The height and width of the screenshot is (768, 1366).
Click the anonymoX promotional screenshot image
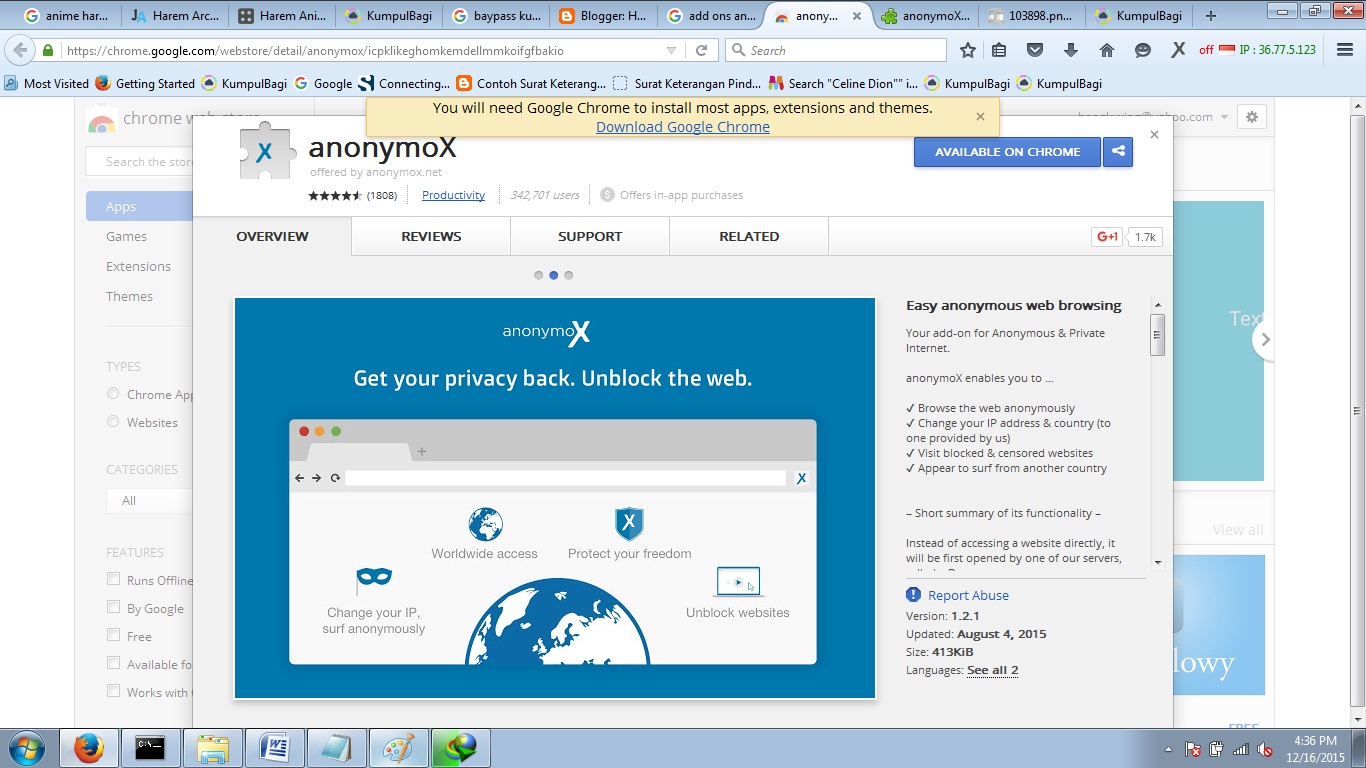[x=555, y=498]
